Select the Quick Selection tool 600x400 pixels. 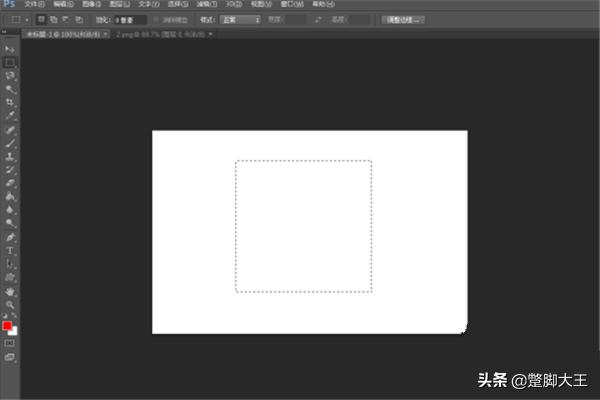10,89
